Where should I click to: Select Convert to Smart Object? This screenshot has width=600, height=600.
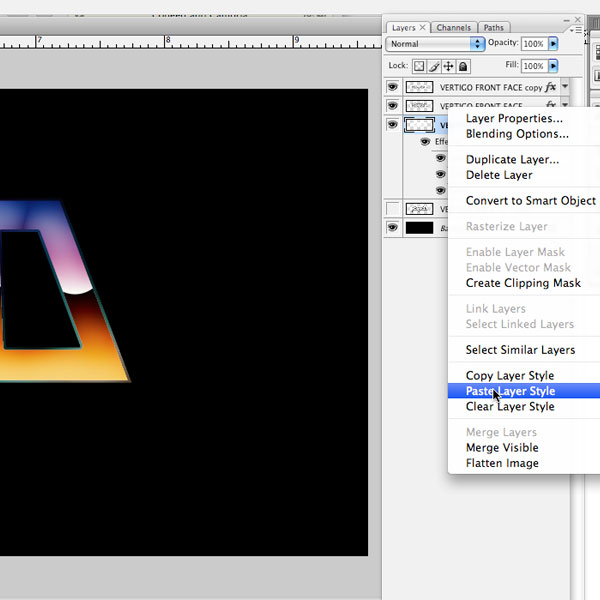pos(530,201)
